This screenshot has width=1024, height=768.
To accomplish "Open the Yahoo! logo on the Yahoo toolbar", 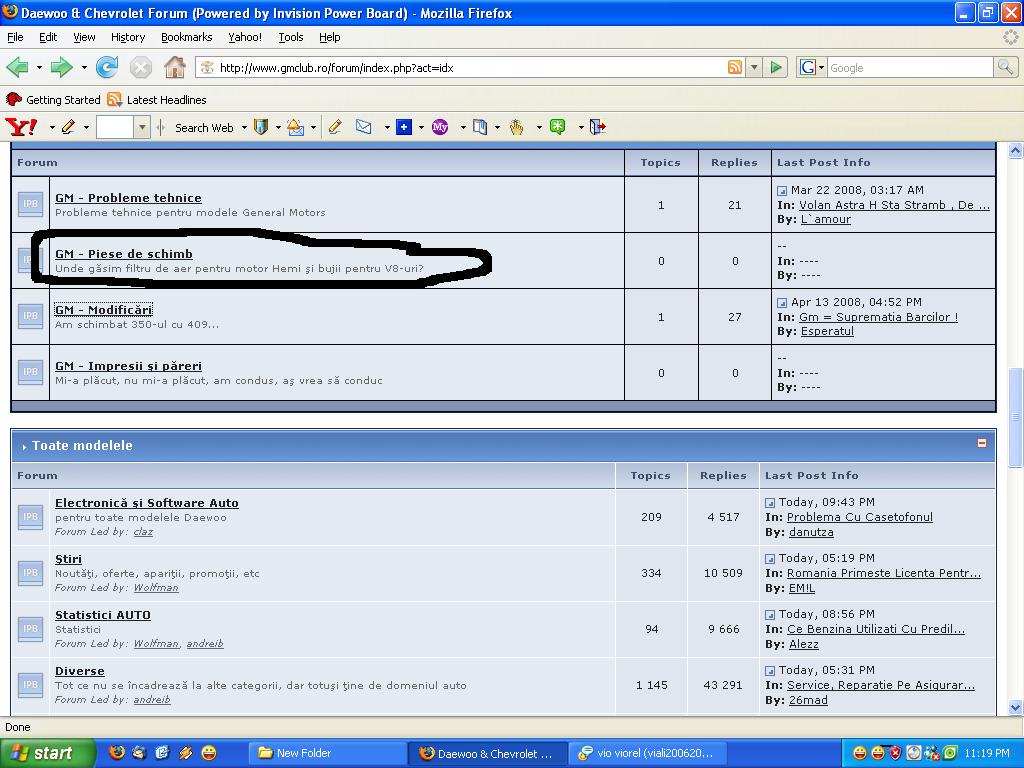I will (22, 127).
